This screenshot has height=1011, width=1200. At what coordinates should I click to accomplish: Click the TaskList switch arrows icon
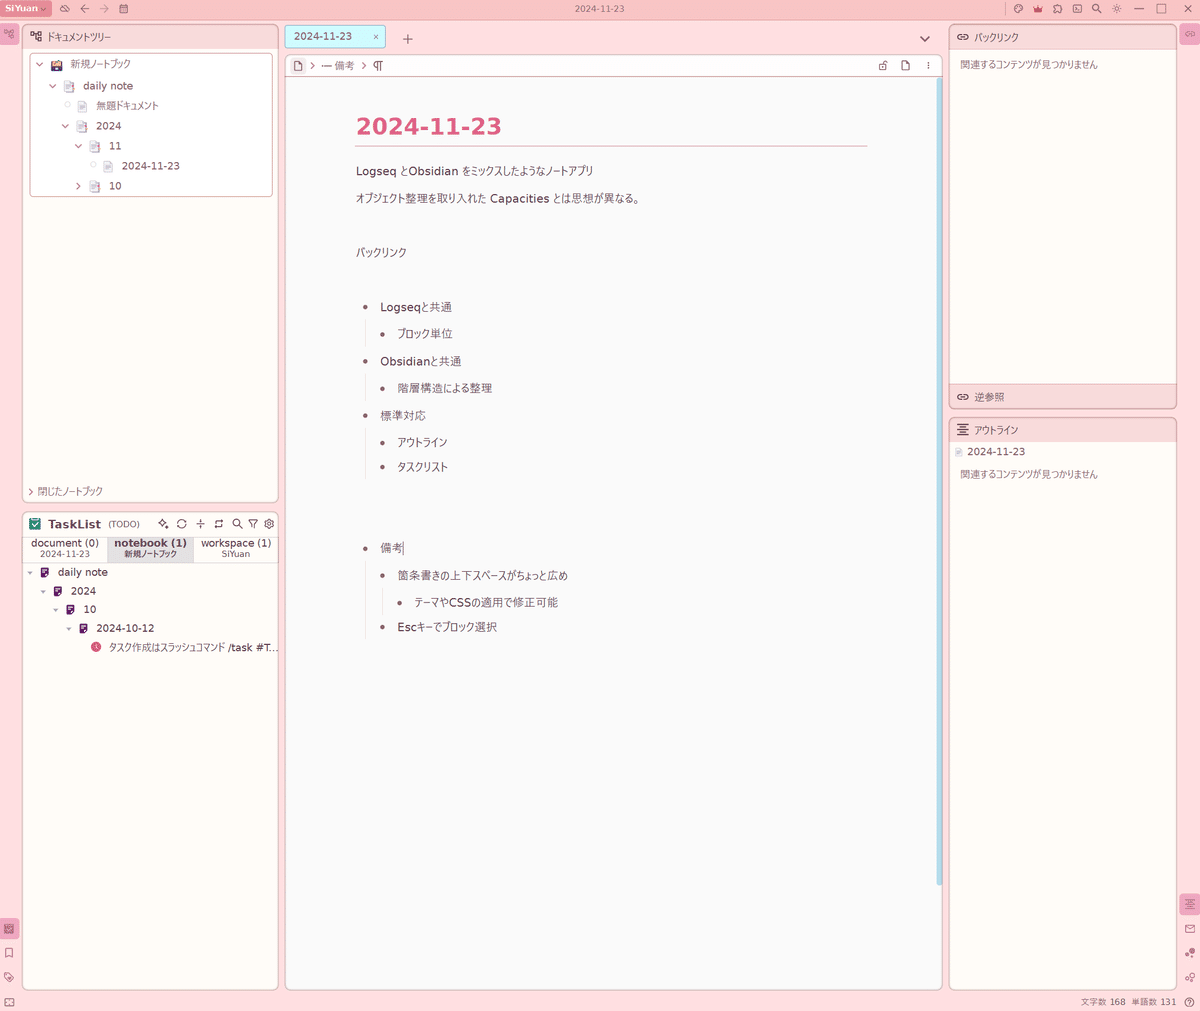219,524
